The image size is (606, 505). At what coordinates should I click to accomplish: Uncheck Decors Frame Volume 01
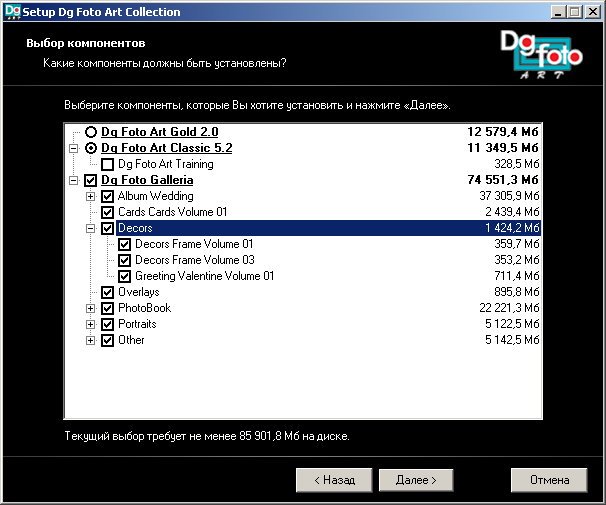click(x=124, y=244)
